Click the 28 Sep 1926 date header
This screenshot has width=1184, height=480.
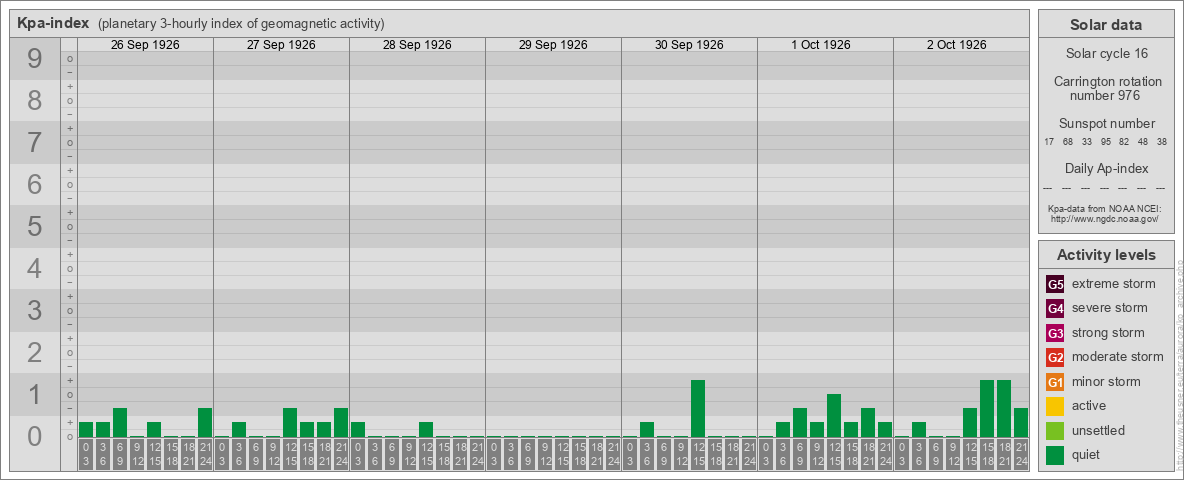(417, 45)
